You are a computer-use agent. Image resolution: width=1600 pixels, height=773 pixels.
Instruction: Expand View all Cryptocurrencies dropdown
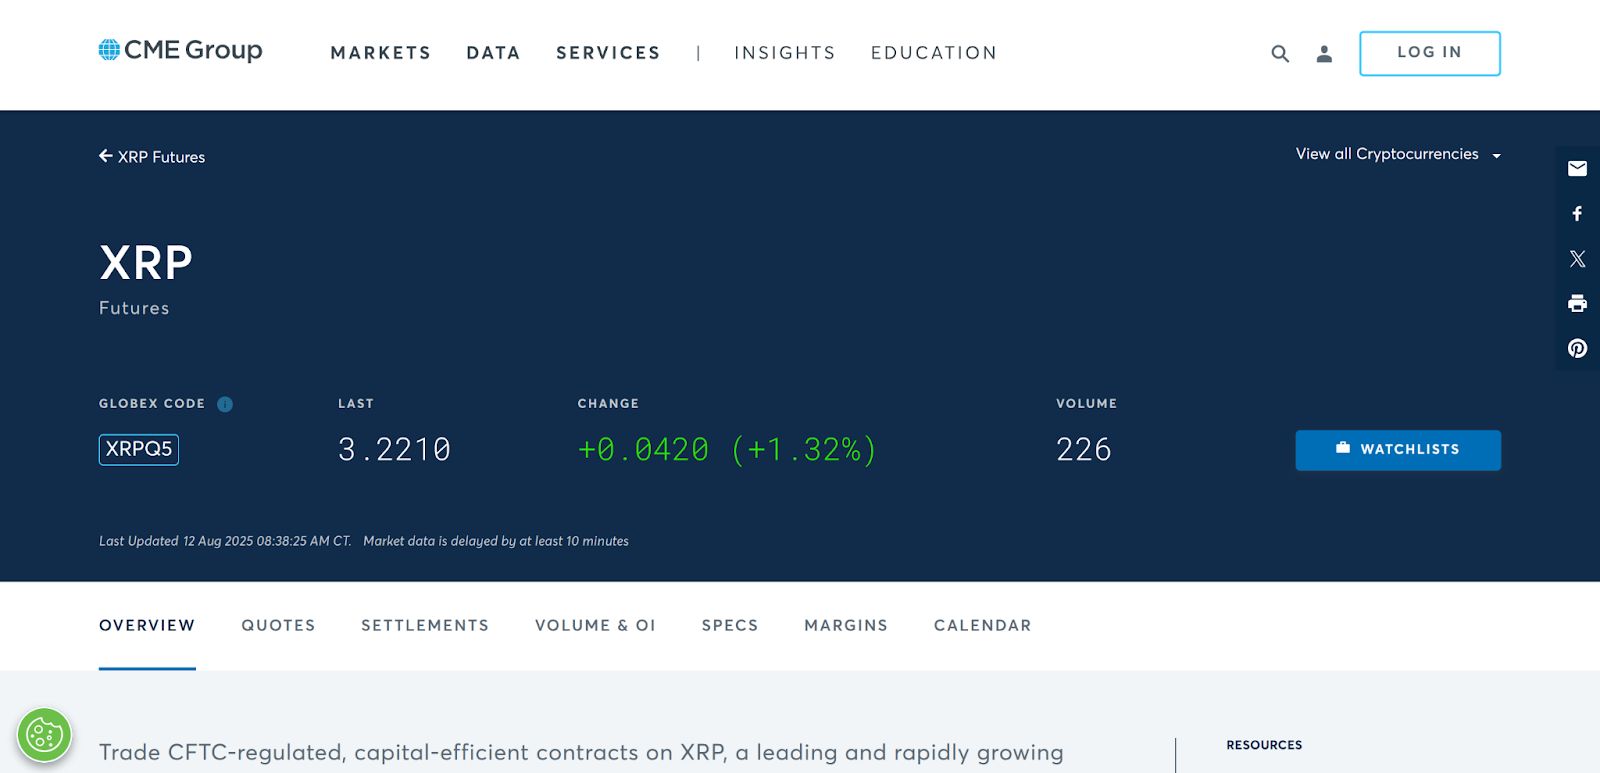click(x=1398, y=154)
